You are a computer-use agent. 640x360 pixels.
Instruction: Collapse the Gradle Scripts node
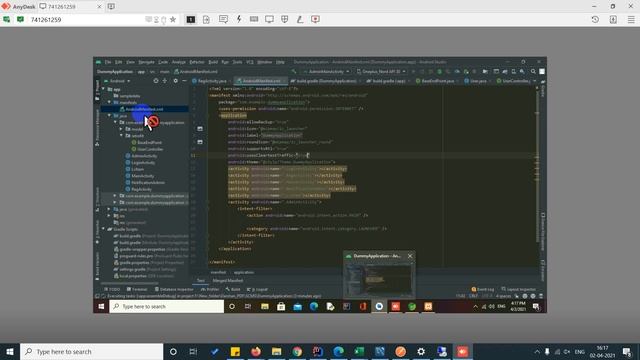coord(104,229)
